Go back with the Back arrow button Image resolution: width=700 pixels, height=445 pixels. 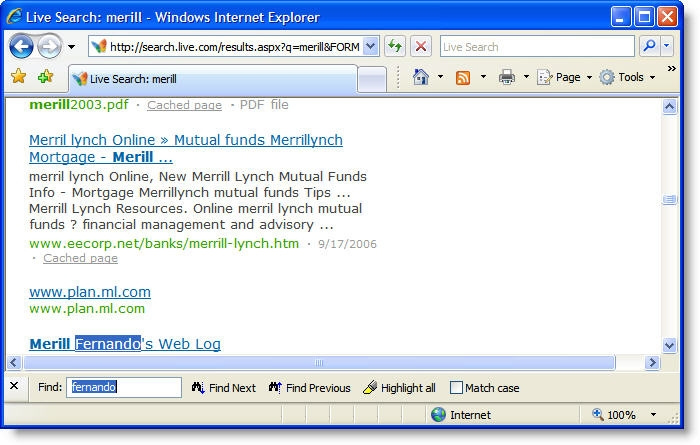click(x=21, y=46)
